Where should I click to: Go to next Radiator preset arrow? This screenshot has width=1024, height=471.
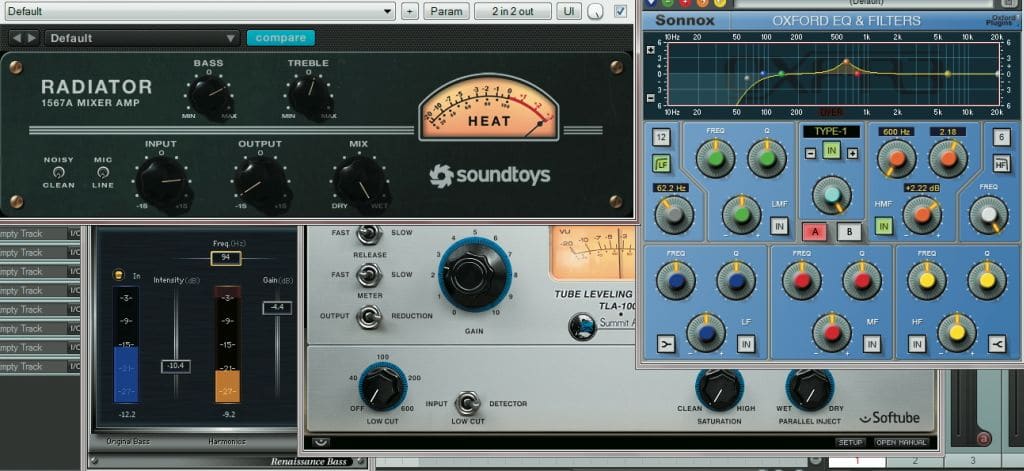[x=31, y=38]
